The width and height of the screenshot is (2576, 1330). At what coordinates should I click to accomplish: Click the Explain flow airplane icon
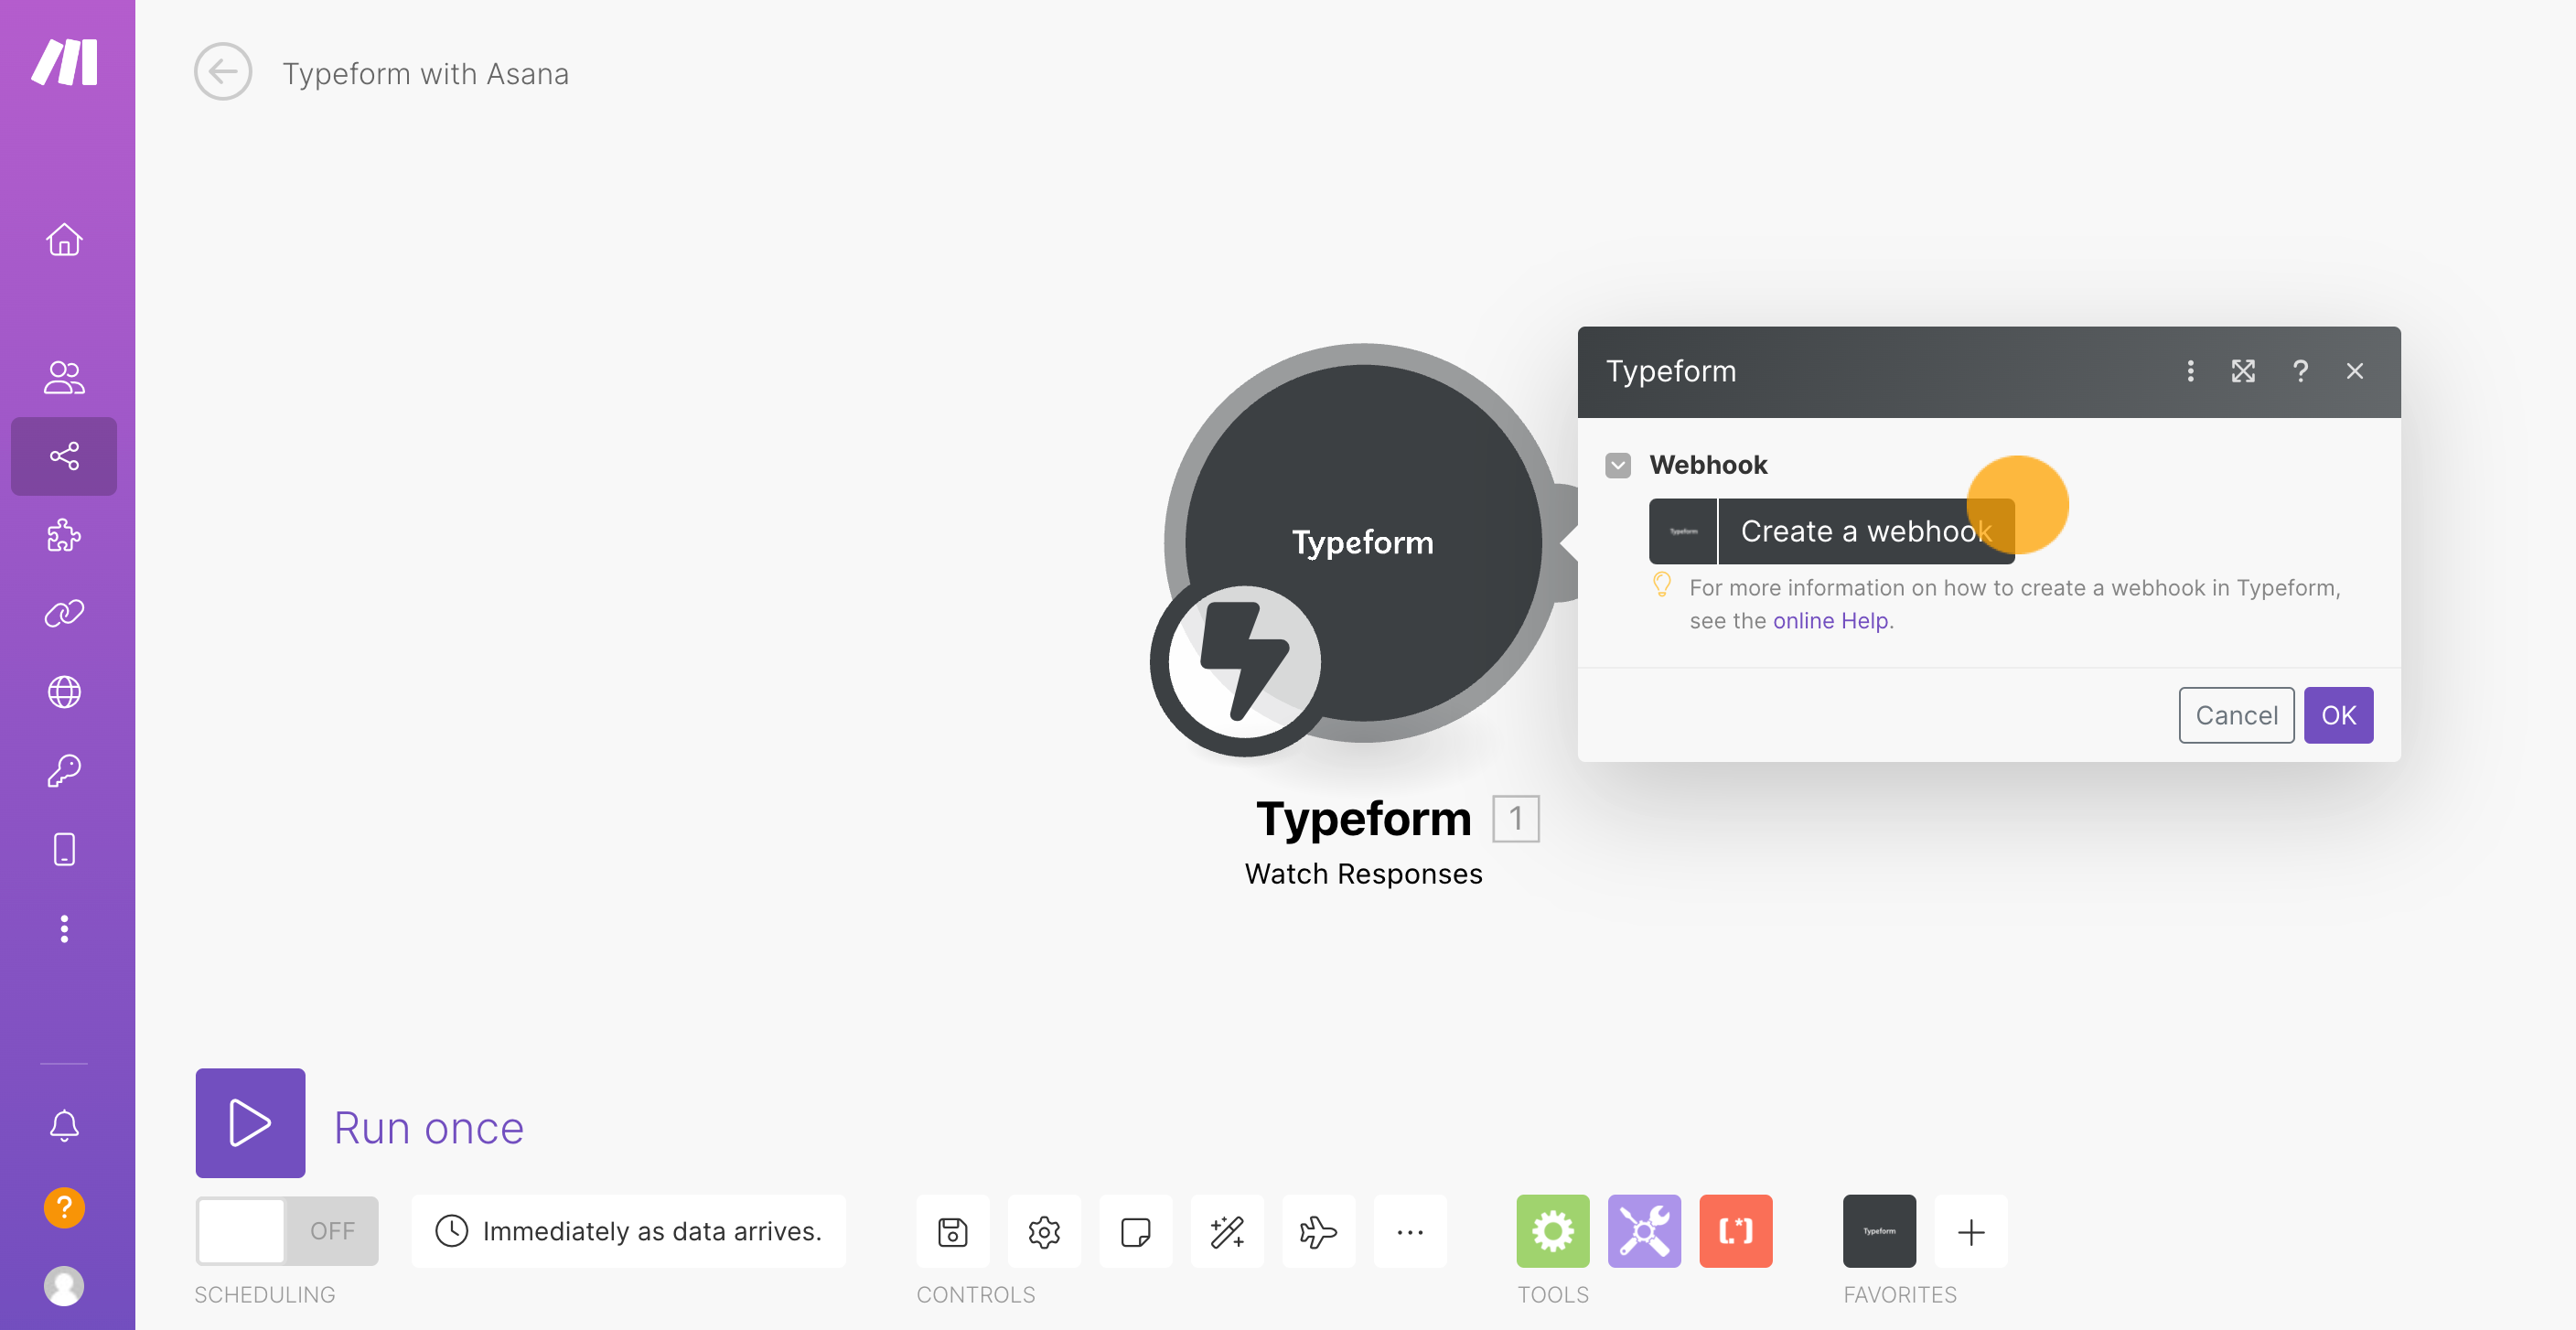1318,1231
